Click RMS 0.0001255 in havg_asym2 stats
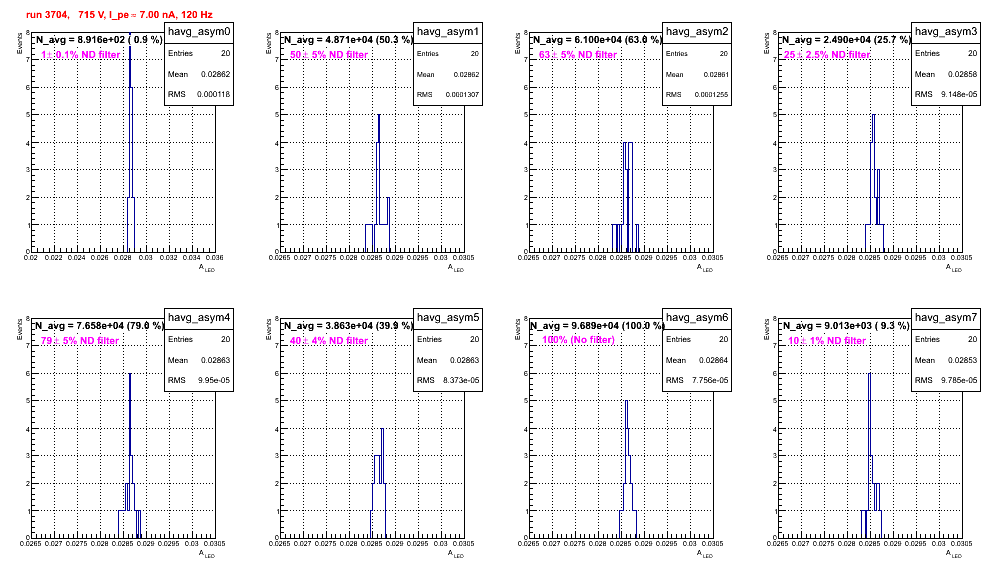The height and width of the screenshot is (572, 996). [697, 94]
